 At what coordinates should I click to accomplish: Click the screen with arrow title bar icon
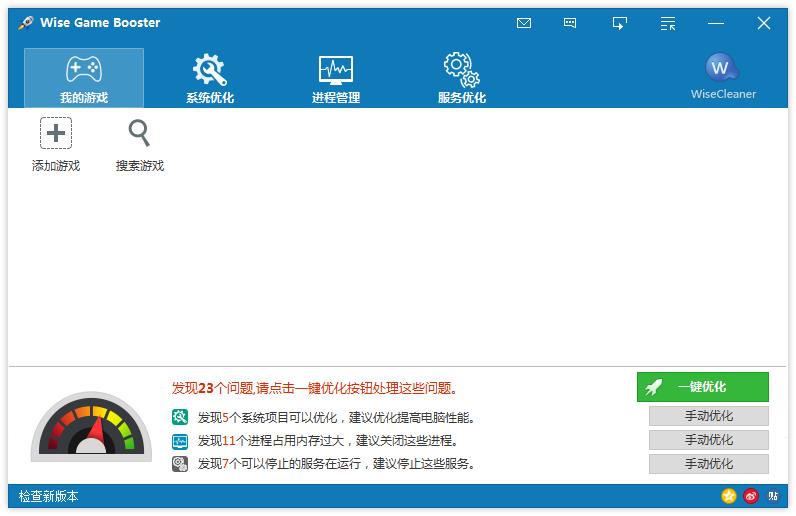pos(619,23)
